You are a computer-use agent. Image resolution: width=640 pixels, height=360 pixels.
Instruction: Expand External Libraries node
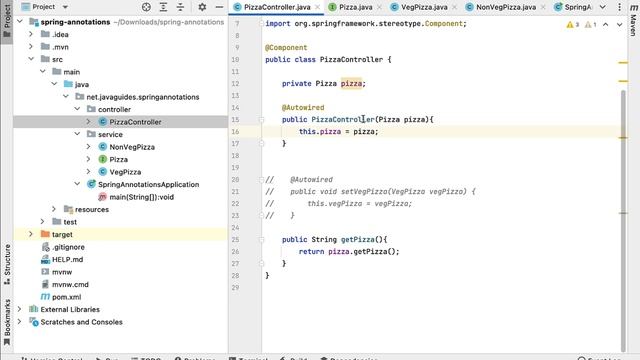tap(20, 309)
